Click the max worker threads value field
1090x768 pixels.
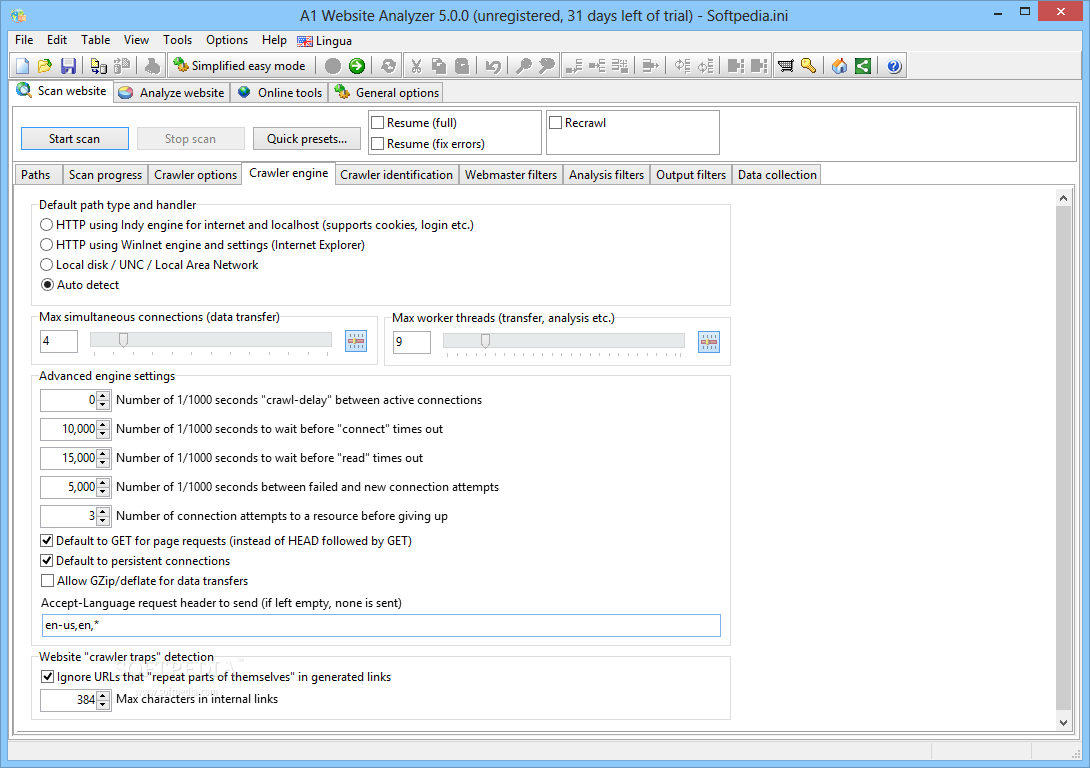click(412, 342)
